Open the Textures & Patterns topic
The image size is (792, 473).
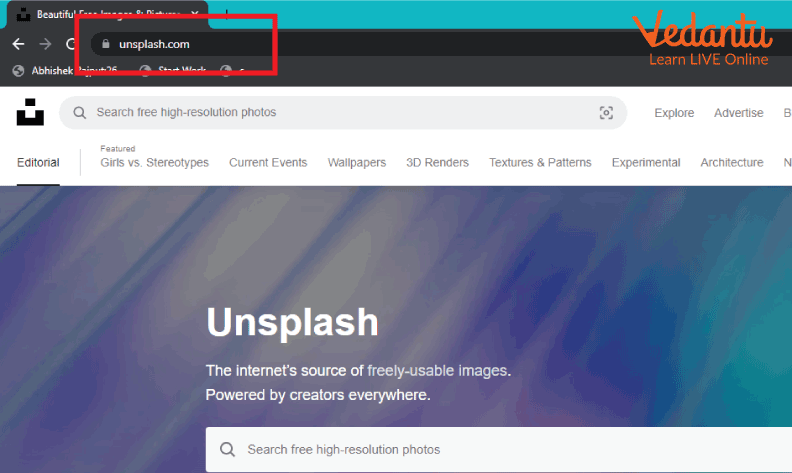pos(540,163)
